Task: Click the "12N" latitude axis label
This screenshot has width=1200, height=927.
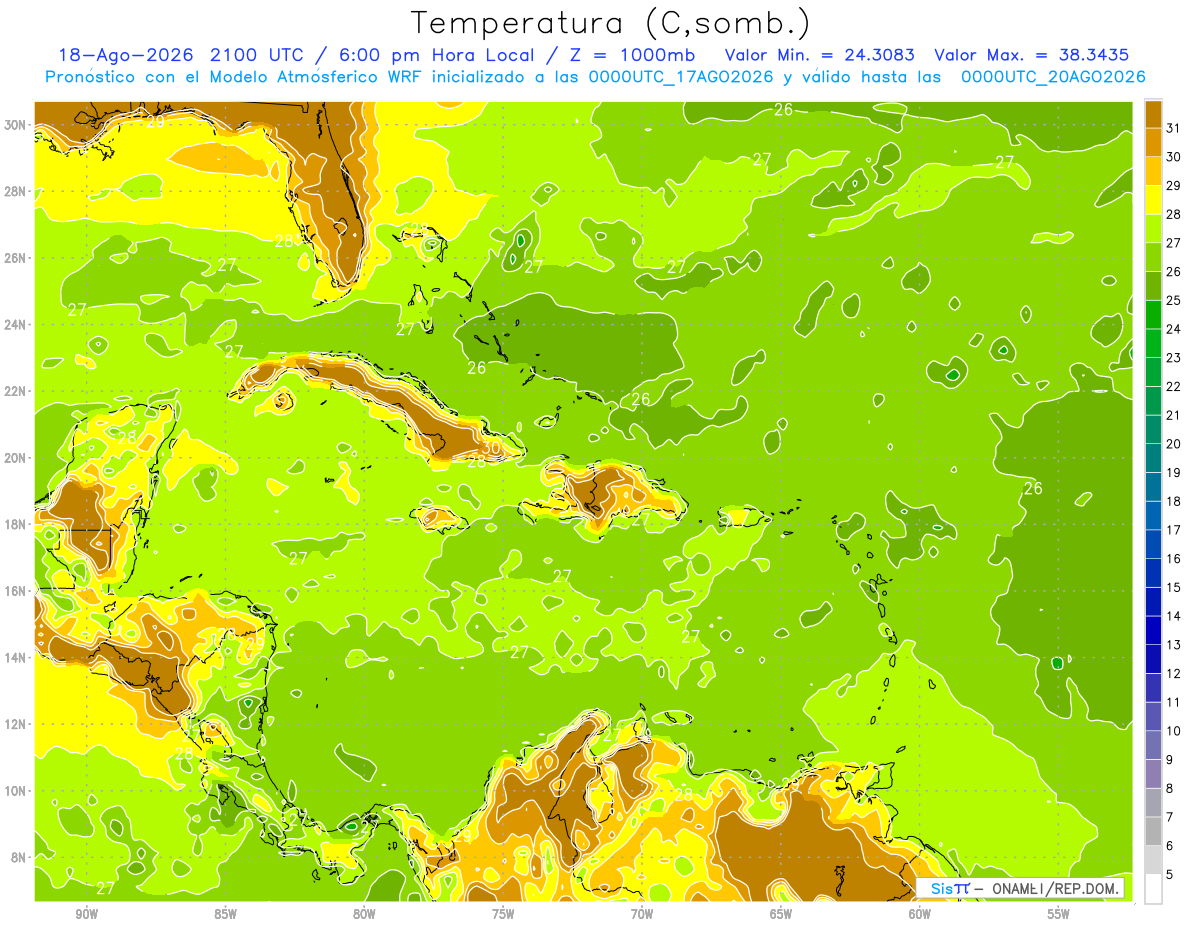Action: click(17, 724)
